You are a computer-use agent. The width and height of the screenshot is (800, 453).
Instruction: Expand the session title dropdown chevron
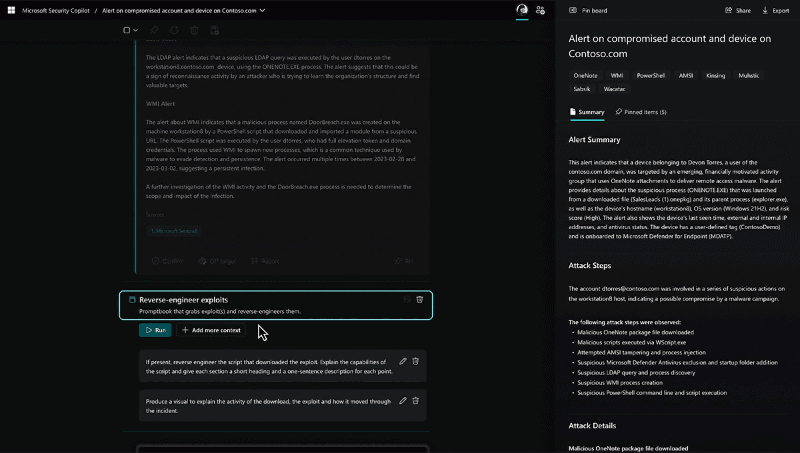[x=262, y=10]
